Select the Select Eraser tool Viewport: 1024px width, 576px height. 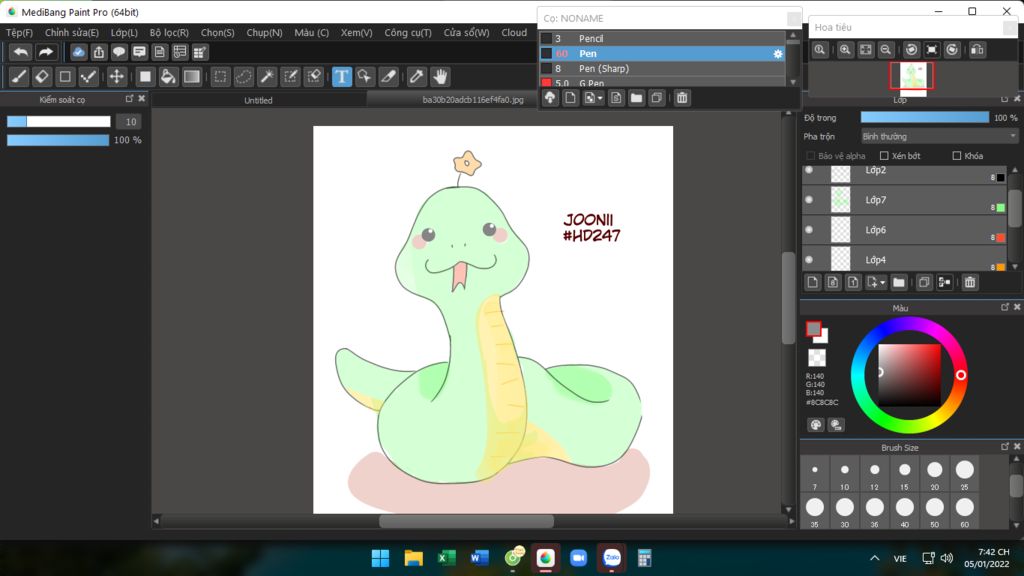pyautogui.click(x=313, y=77)
